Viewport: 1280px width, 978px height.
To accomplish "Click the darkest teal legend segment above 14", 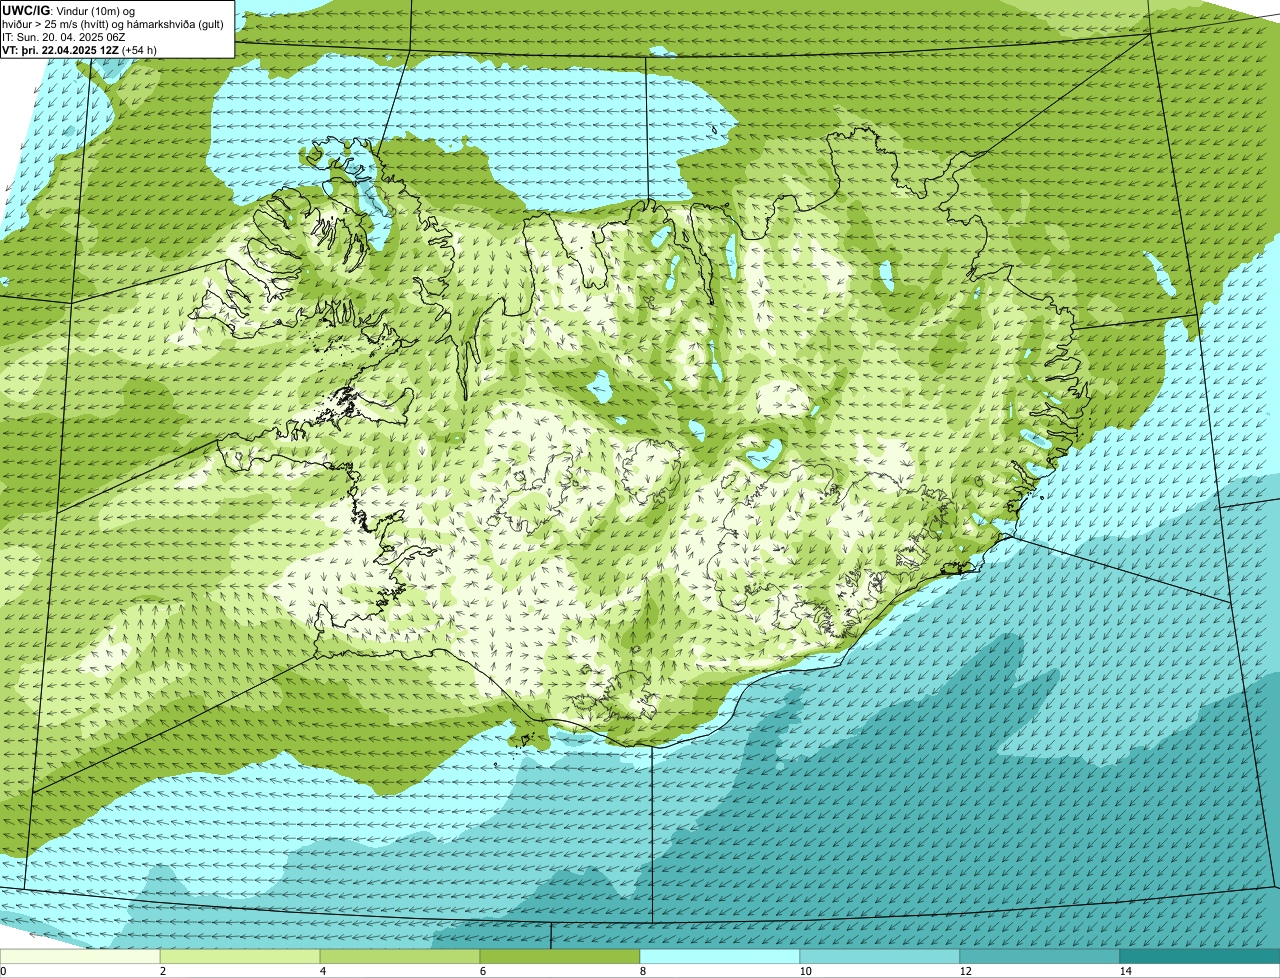I will 1200,956.
